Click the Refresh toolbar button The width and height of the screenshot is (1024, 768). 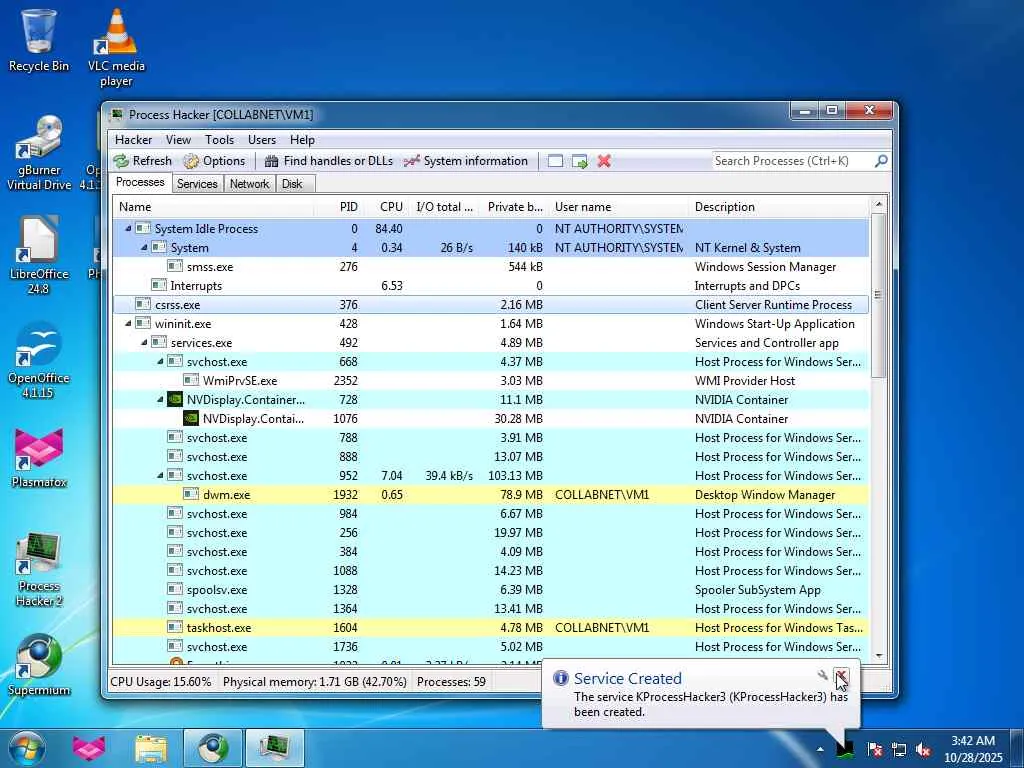[x=142, y=161]
